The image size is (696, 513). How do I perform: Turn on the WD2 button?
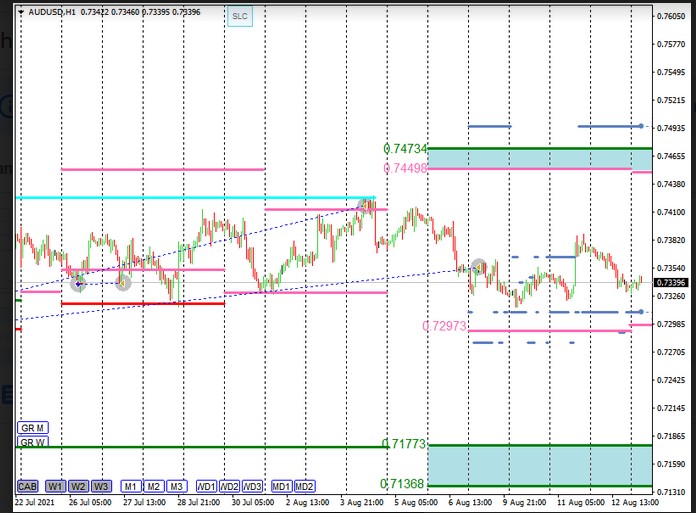(230, 486)
